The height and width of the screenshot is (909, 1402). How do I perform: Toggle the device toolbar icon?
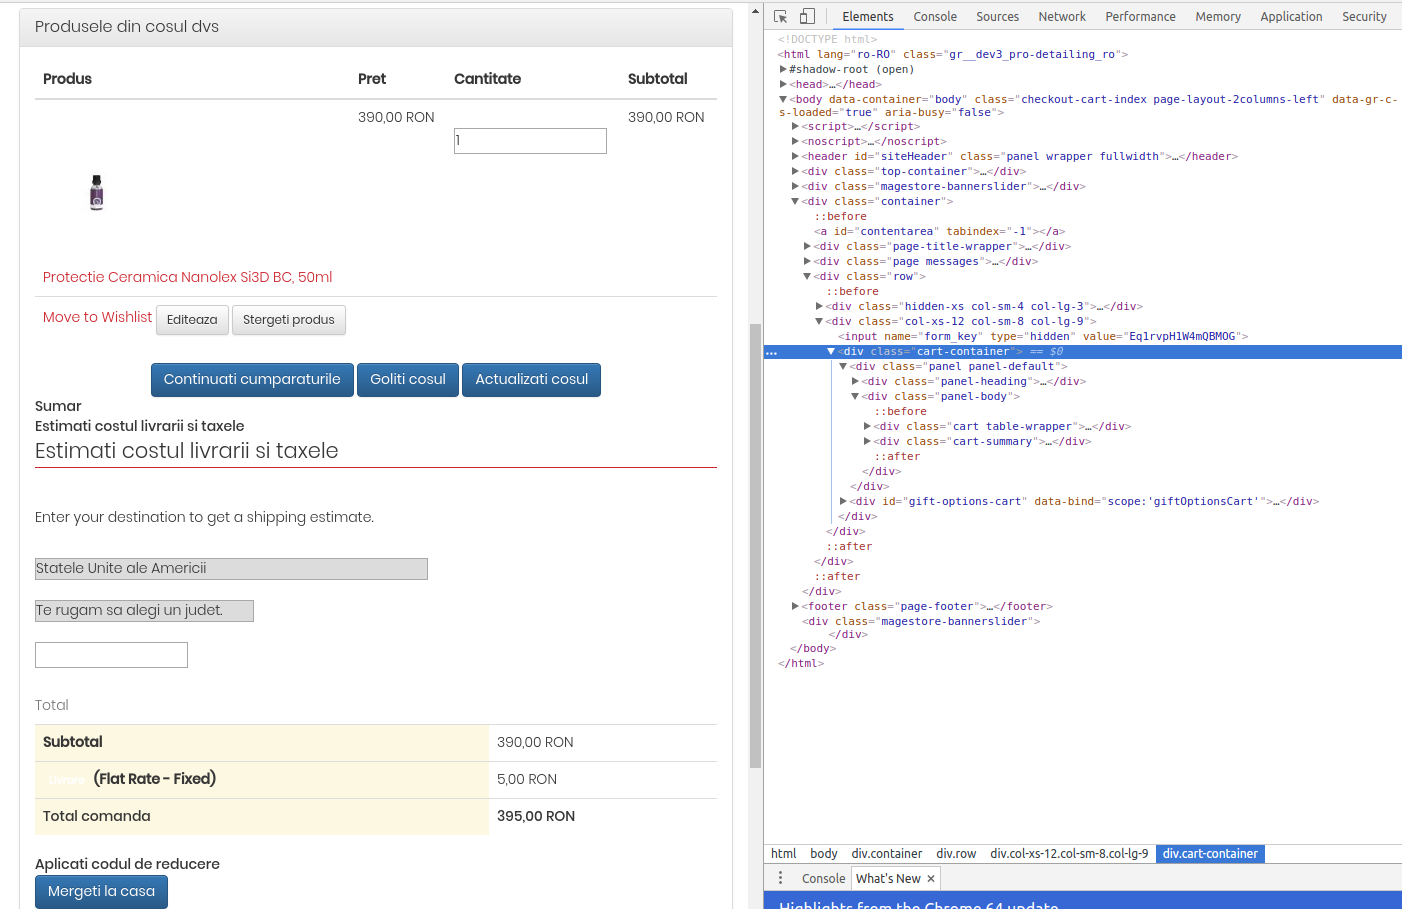click(807, 16)
